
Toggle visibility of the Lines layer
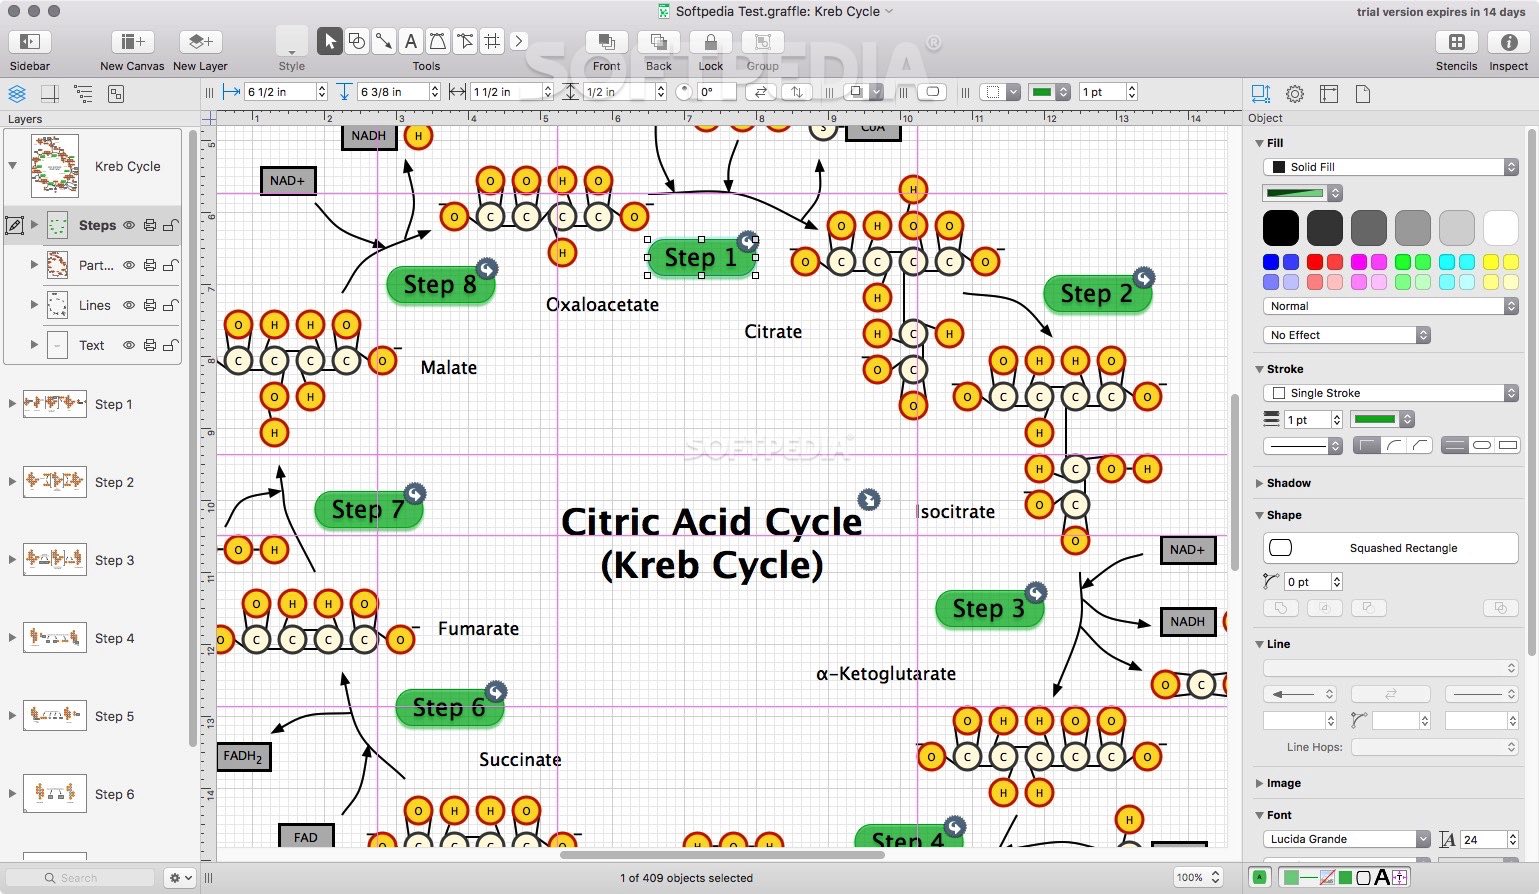[129, 305]
